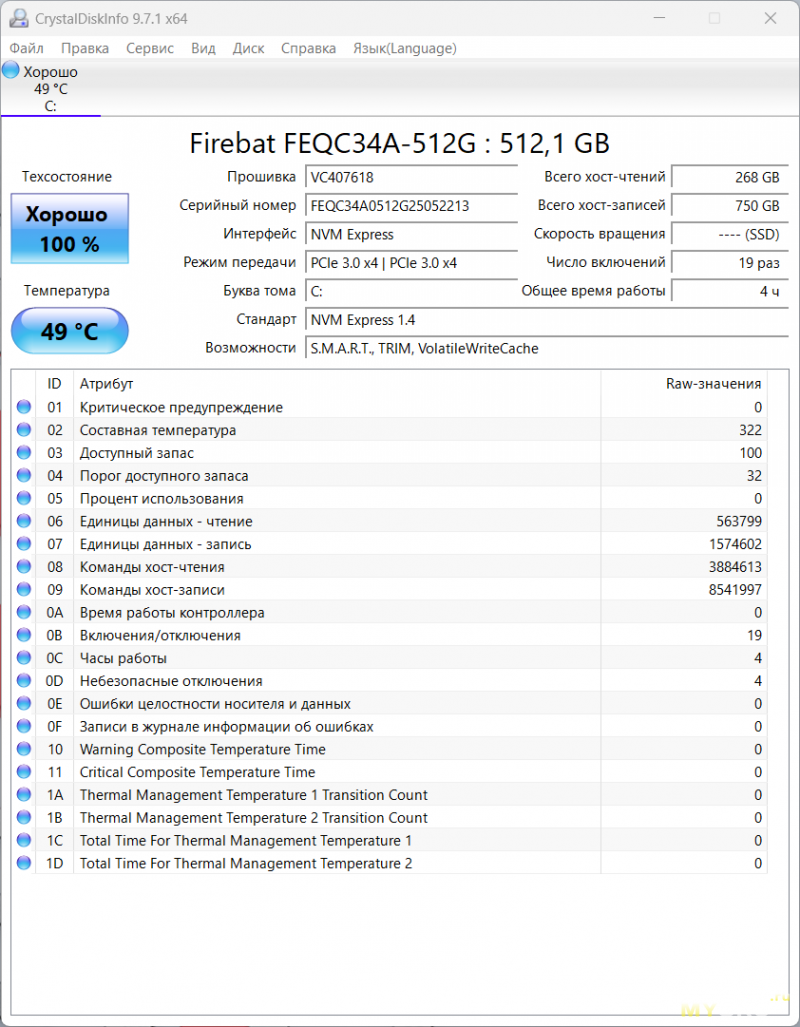Open the Справка menu
800x1027 pixels.
[x=308, y=48]
